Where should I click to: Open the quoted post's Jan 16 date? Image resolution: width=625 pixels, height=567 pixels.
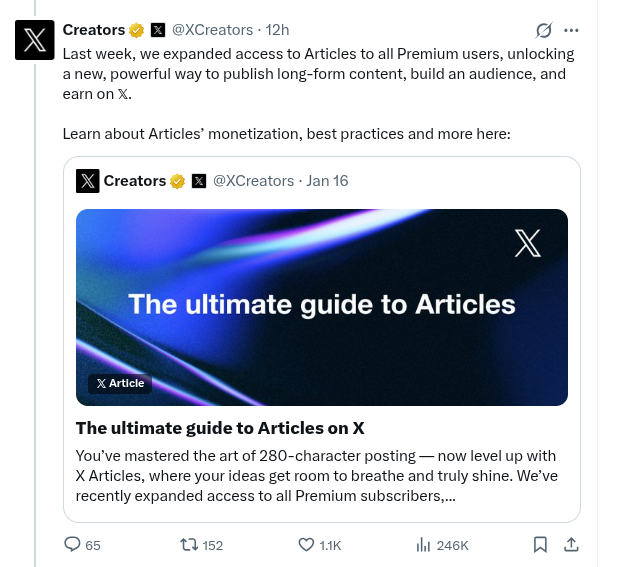tap(327, 181)
